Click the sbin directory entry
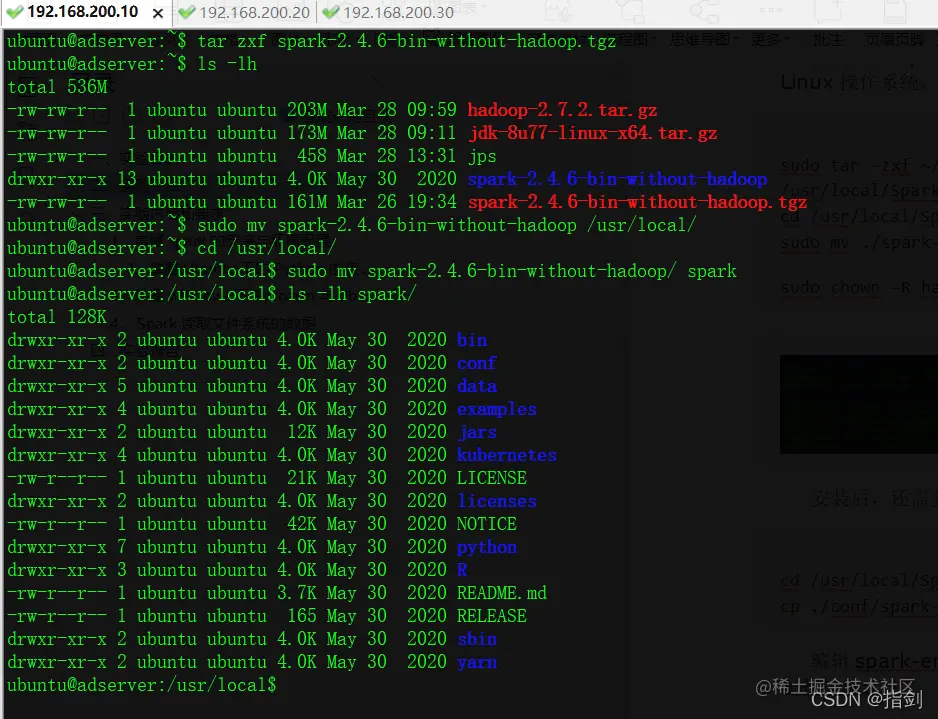 [x=477, y=639]
